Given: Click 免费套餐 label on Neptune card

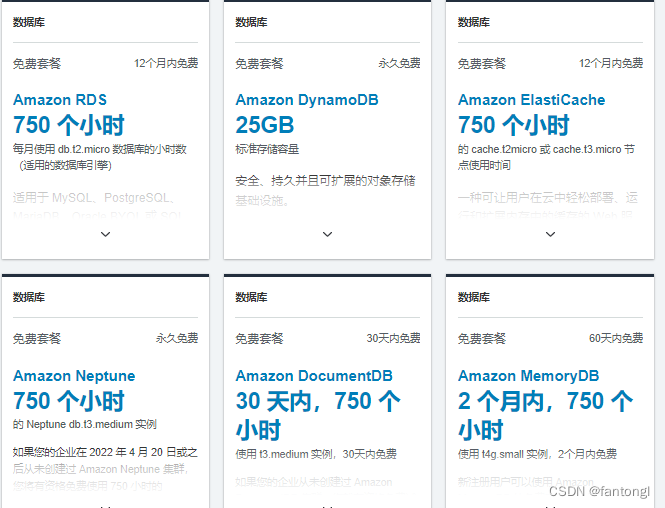Looking at the screenshot, I should point(37,338).
